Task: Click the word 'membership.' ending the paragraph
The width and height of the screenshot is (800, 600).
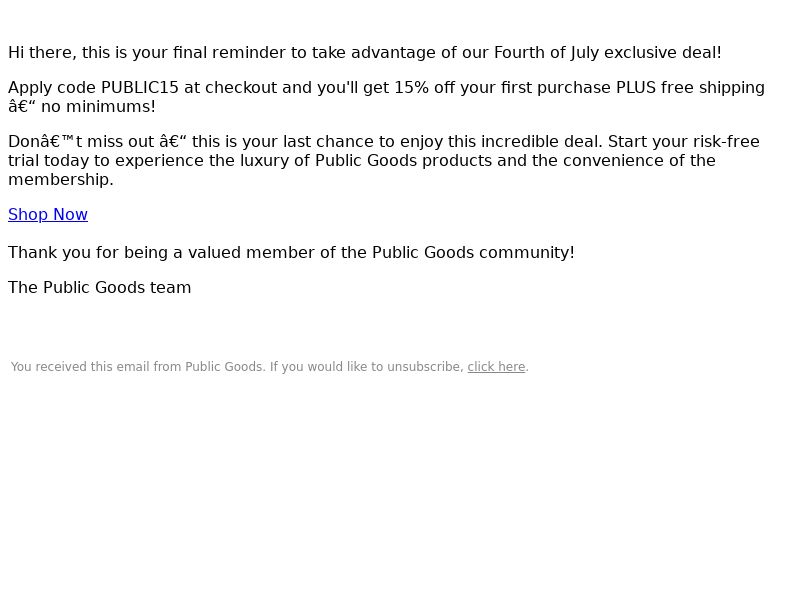Action: [61, 180]
